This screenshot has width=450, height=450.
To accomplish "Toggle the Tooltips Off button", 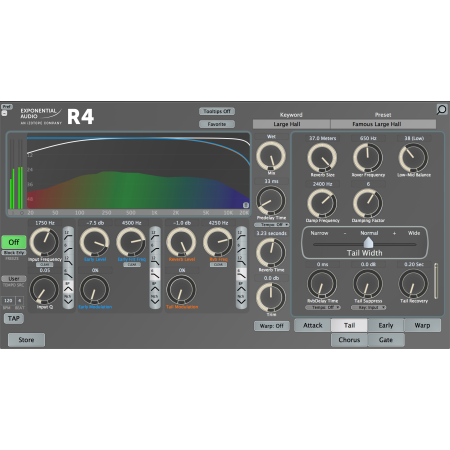I will pyautogui.click(x=217, y=111).
